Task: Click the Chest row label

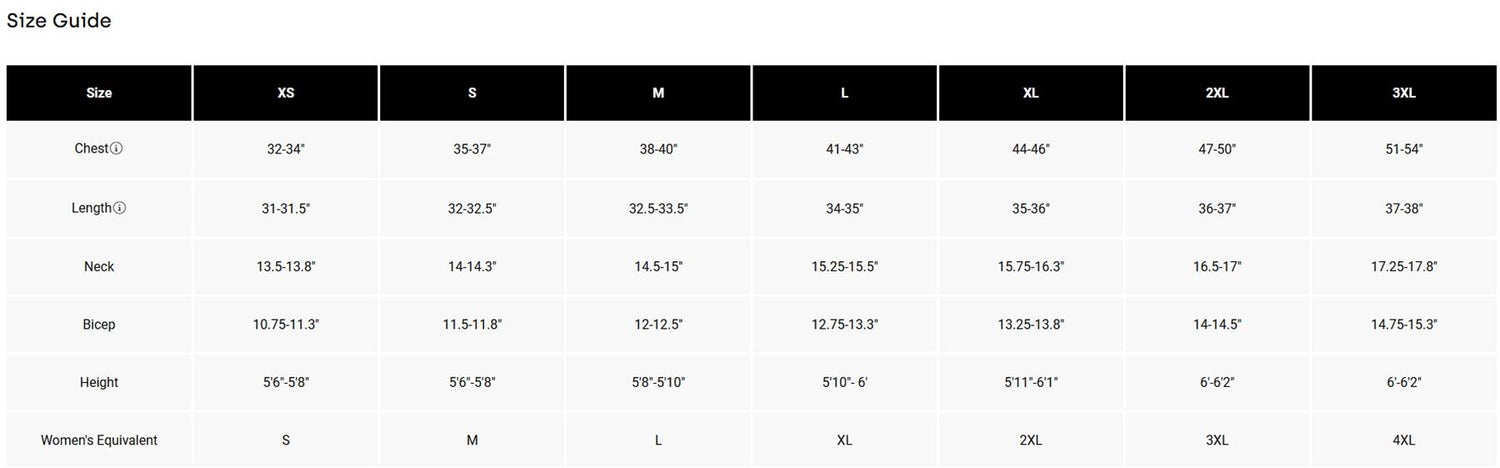Action: (x=91, y=149)
